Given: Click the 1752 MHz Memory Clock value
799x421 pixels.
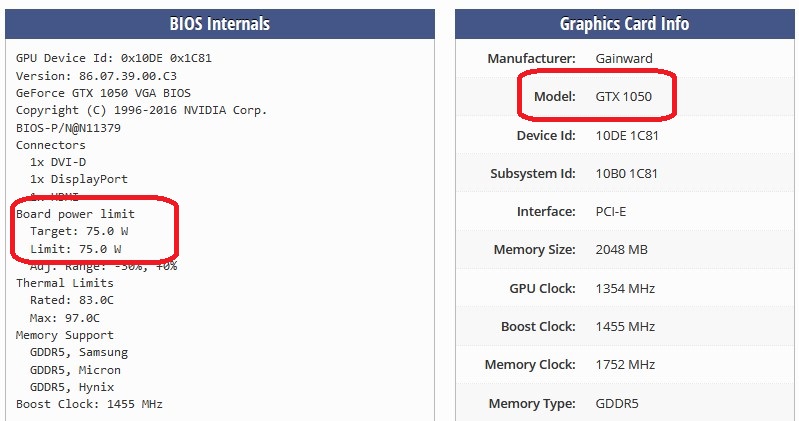Looking at the screenshot, I should (x=625, y=365).
